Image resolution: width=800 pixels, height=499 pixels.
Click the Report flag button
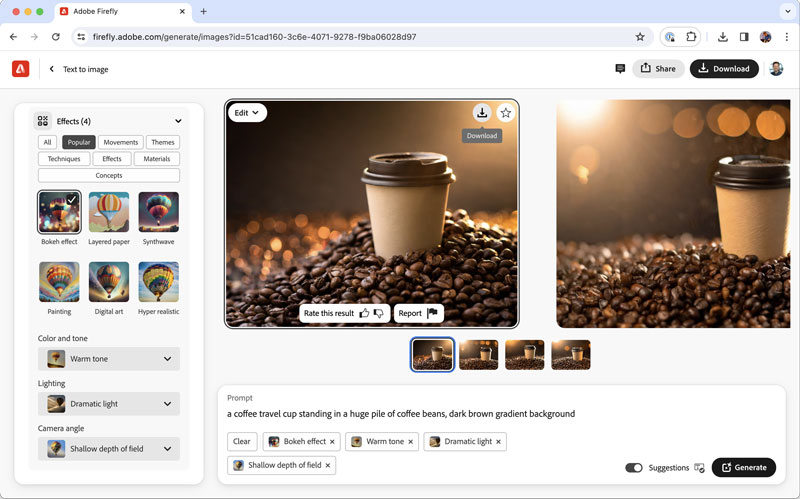(418, 313)
